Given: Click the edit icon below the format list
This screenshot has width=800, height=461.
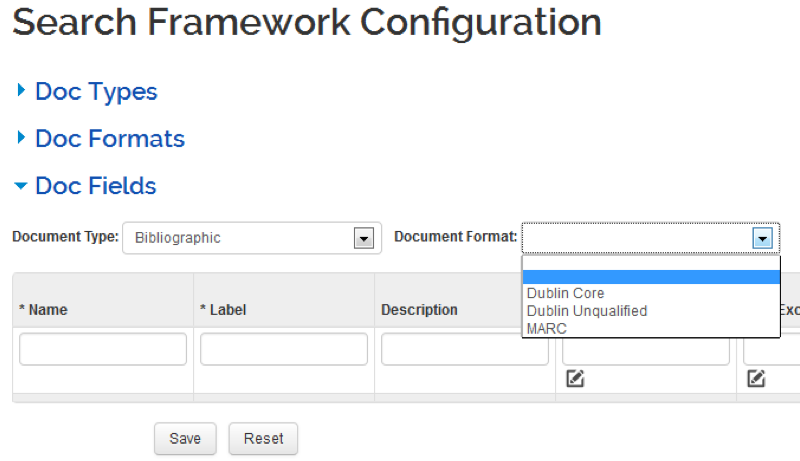Looking at the screenshot, I should click(575, 378).
